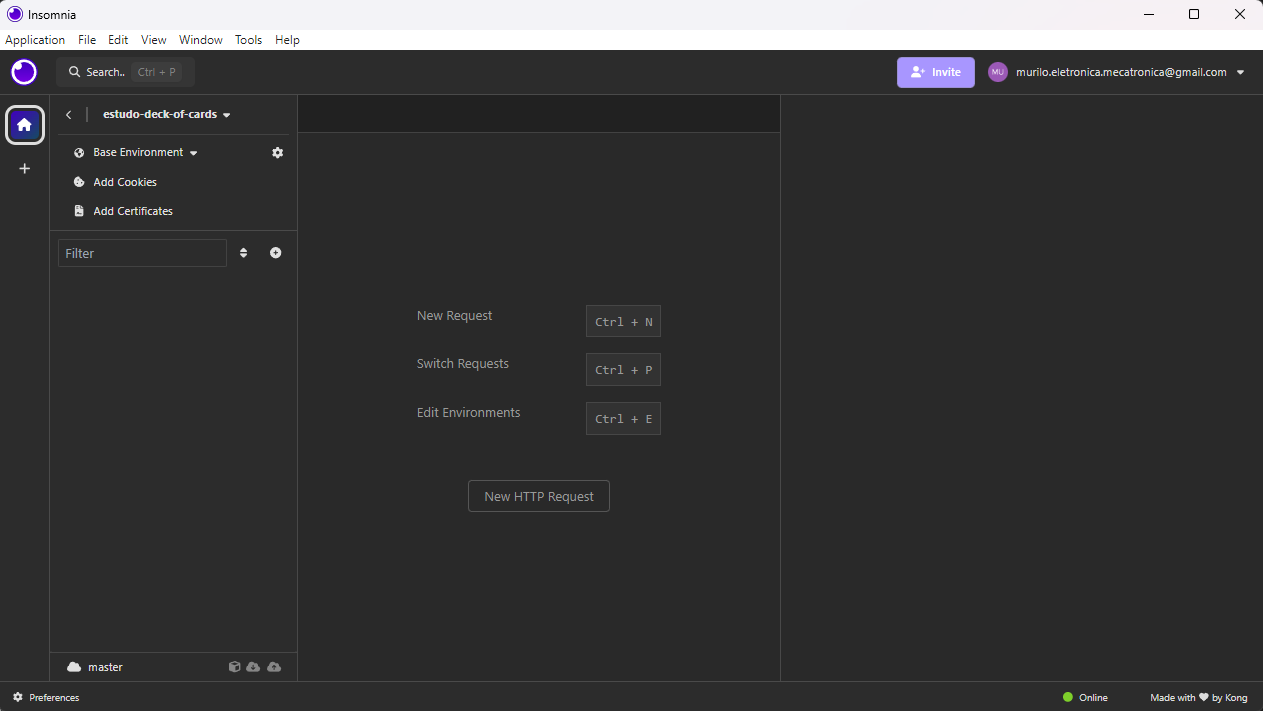Focus the Filter input field

142,253
